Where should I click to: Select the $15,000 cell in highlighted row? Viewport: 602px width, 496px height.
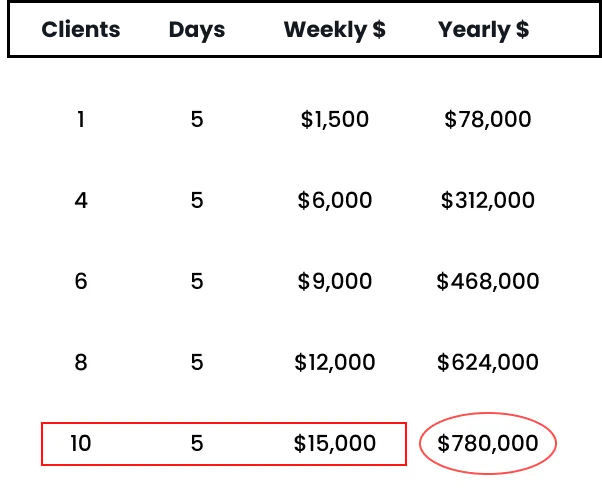334,444
